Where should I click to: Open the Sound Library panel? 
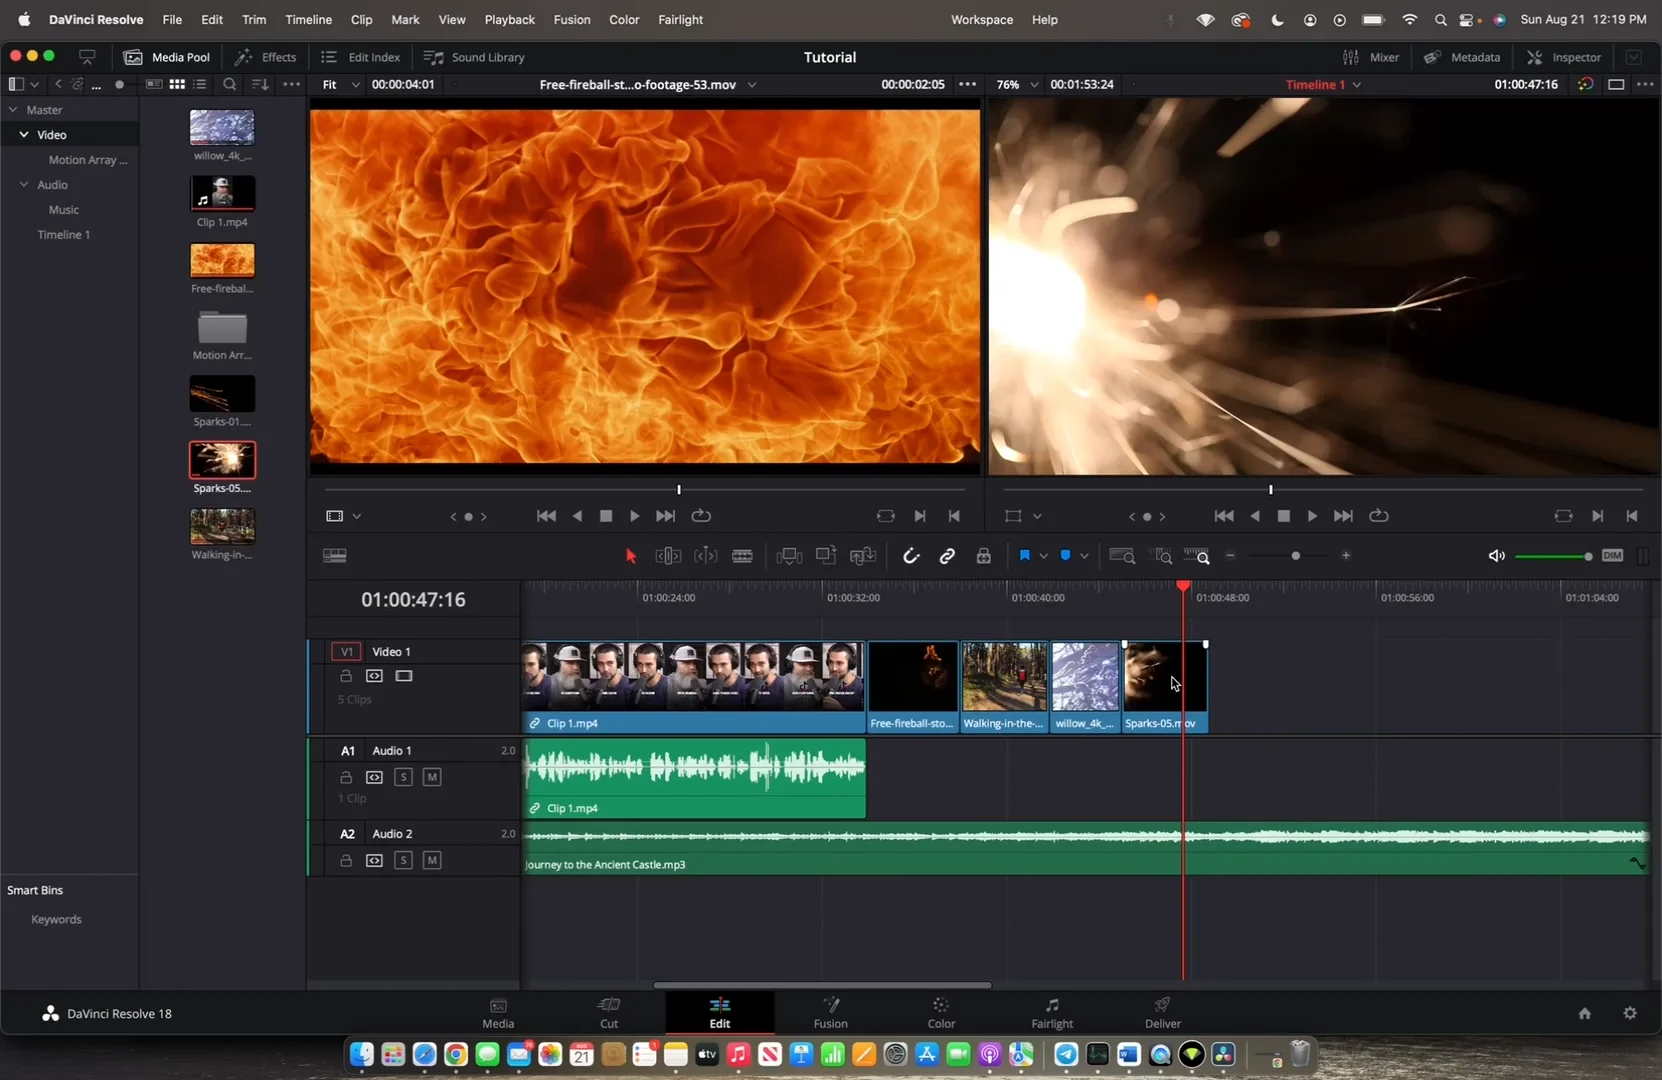[475, 57]
